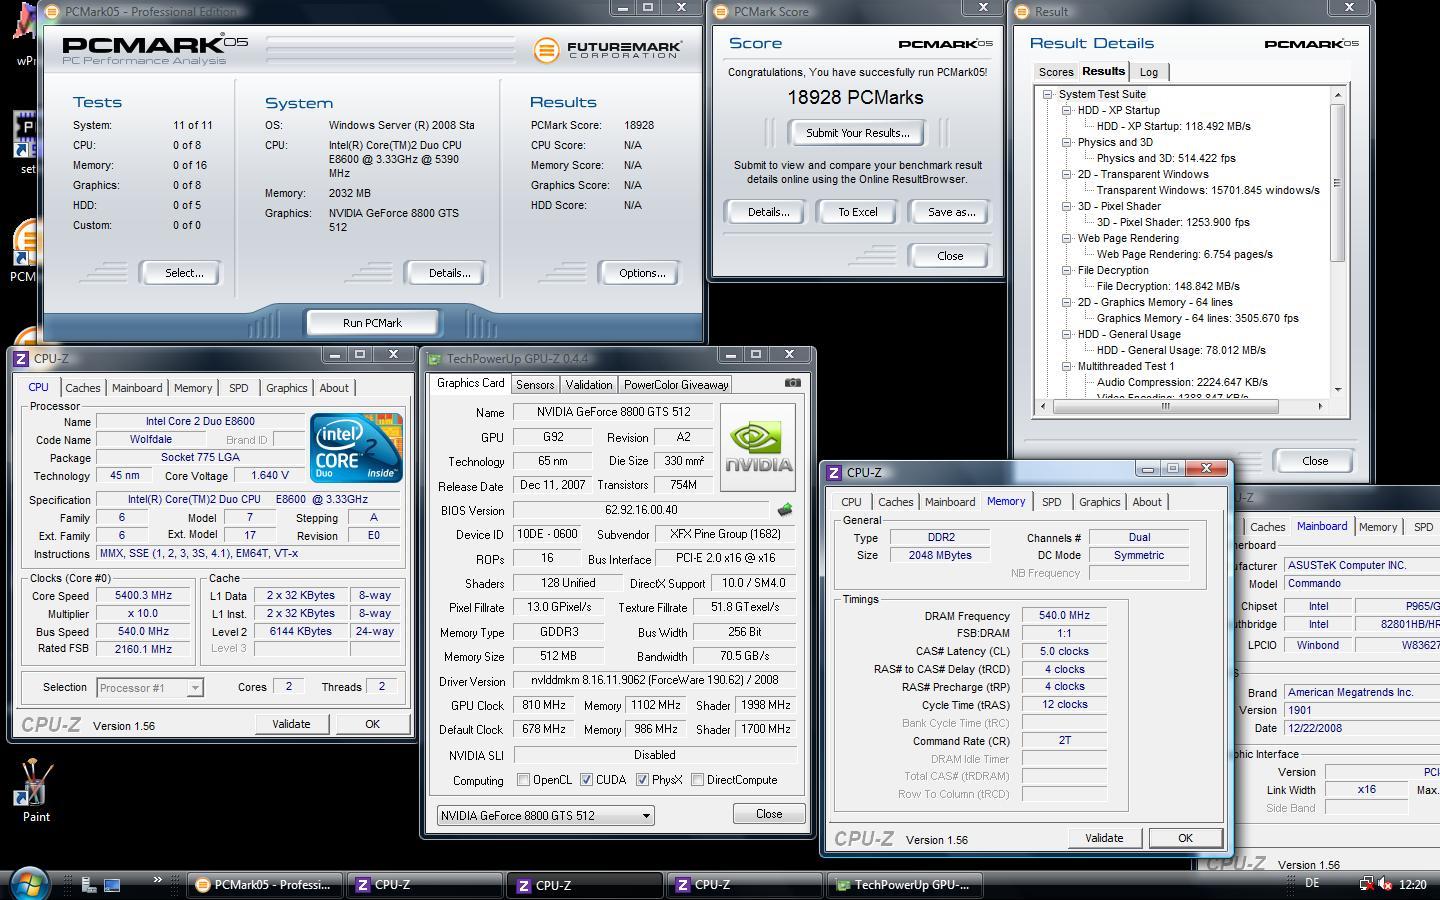1440x900 pixels.
Task: Open the PowerColor Giveaway tab
Action: pos(676,384)
